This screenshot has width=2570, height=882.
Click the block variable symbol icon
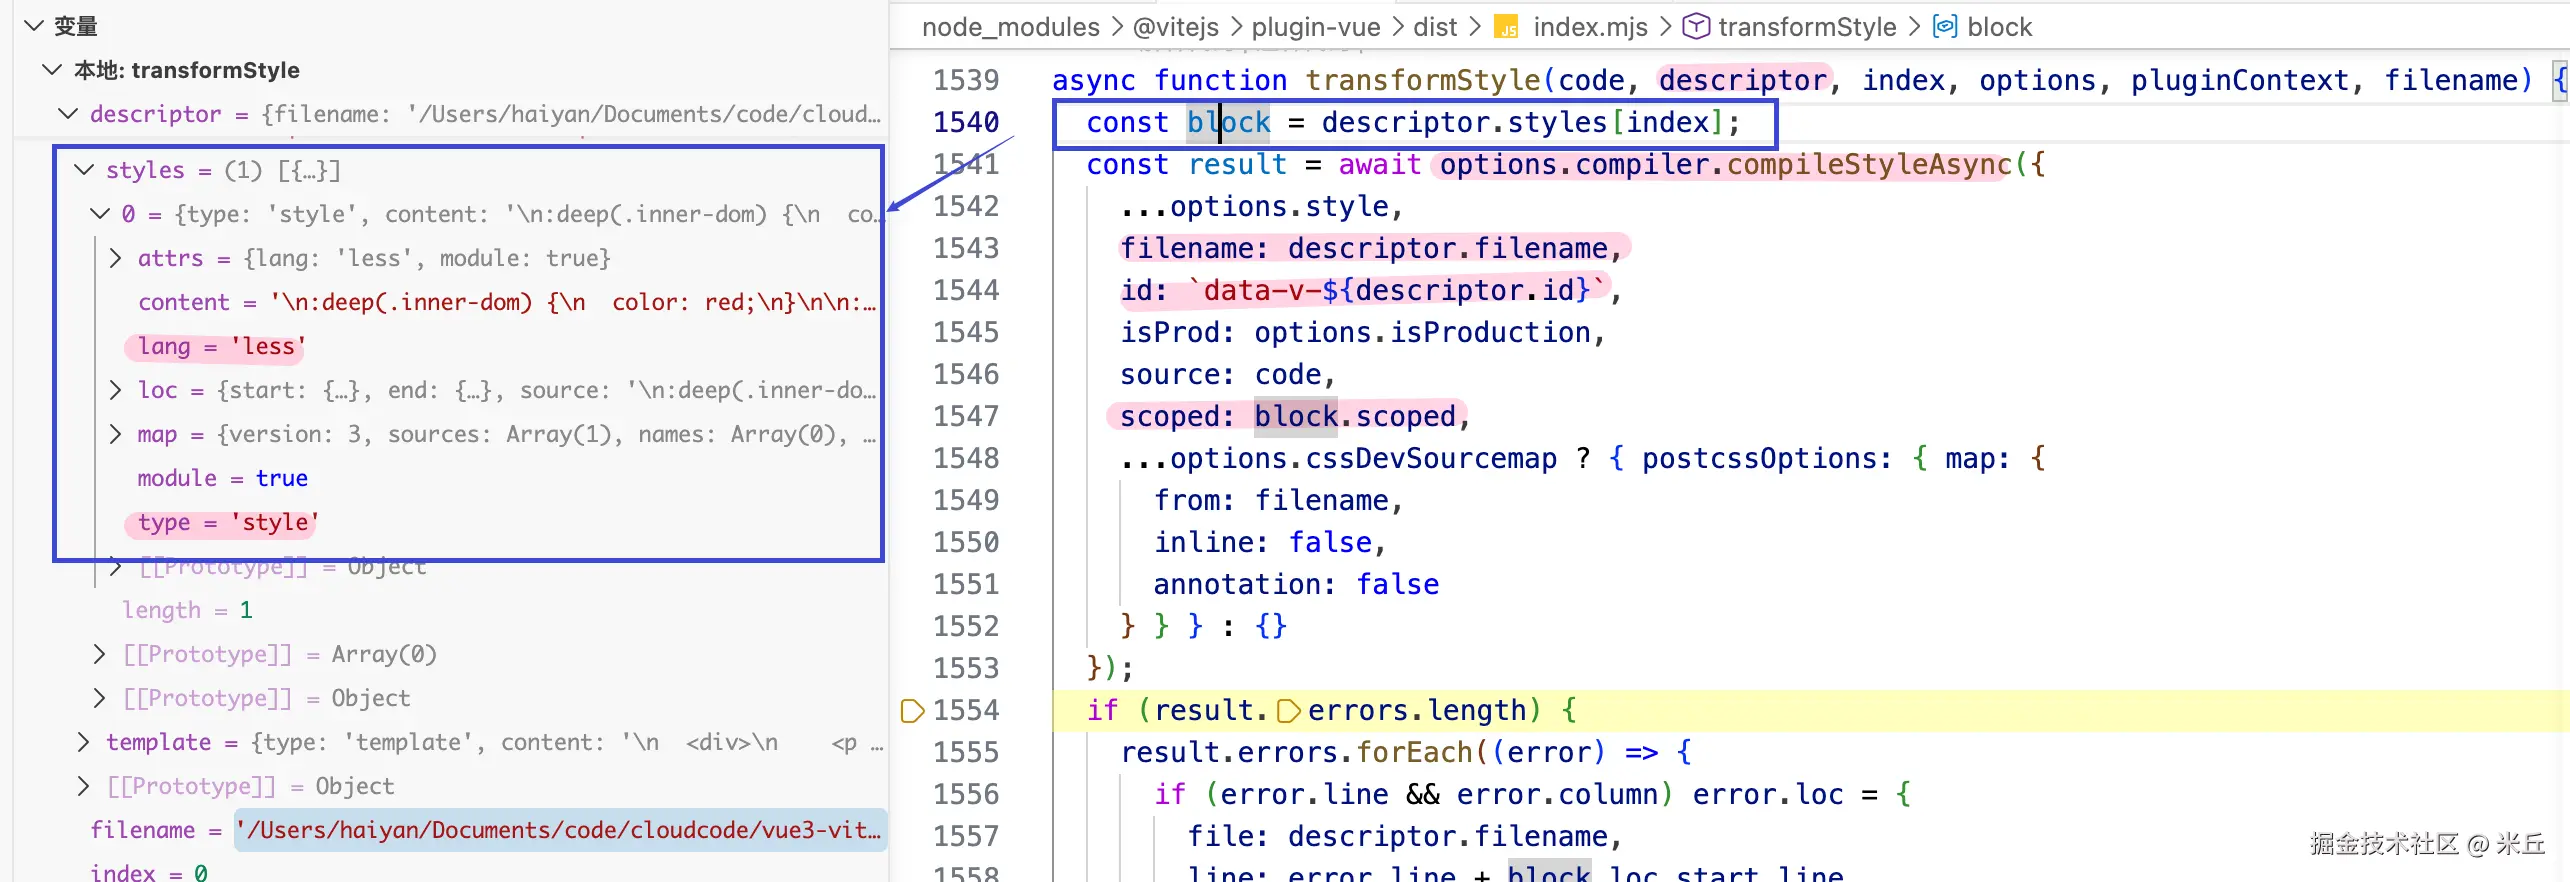click(x=1945, y=27)
